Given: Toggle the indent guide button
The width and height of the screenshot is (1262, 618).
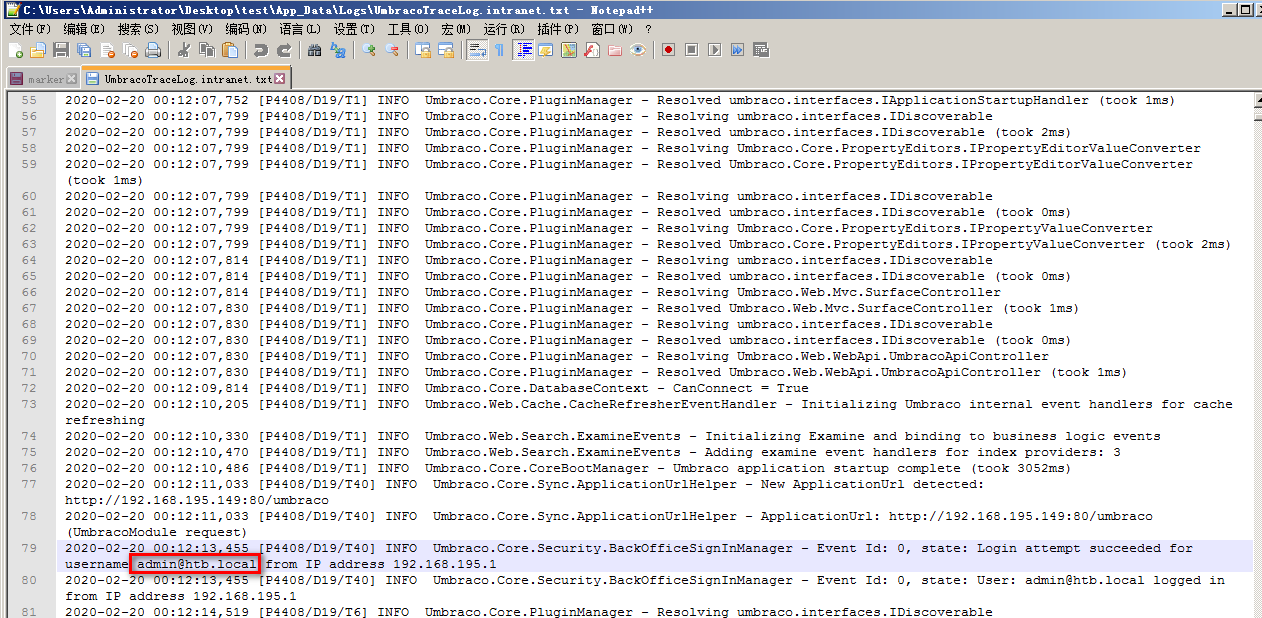Looking at the screenshot, I should [523, 50].
